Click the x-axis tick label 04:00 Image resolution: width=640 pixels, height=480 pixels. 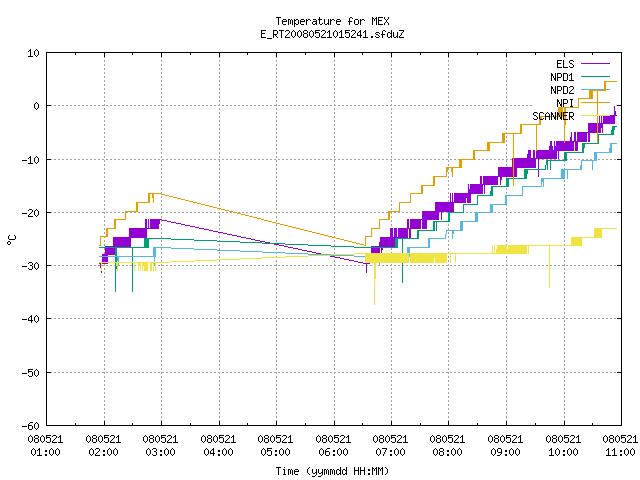218,452
